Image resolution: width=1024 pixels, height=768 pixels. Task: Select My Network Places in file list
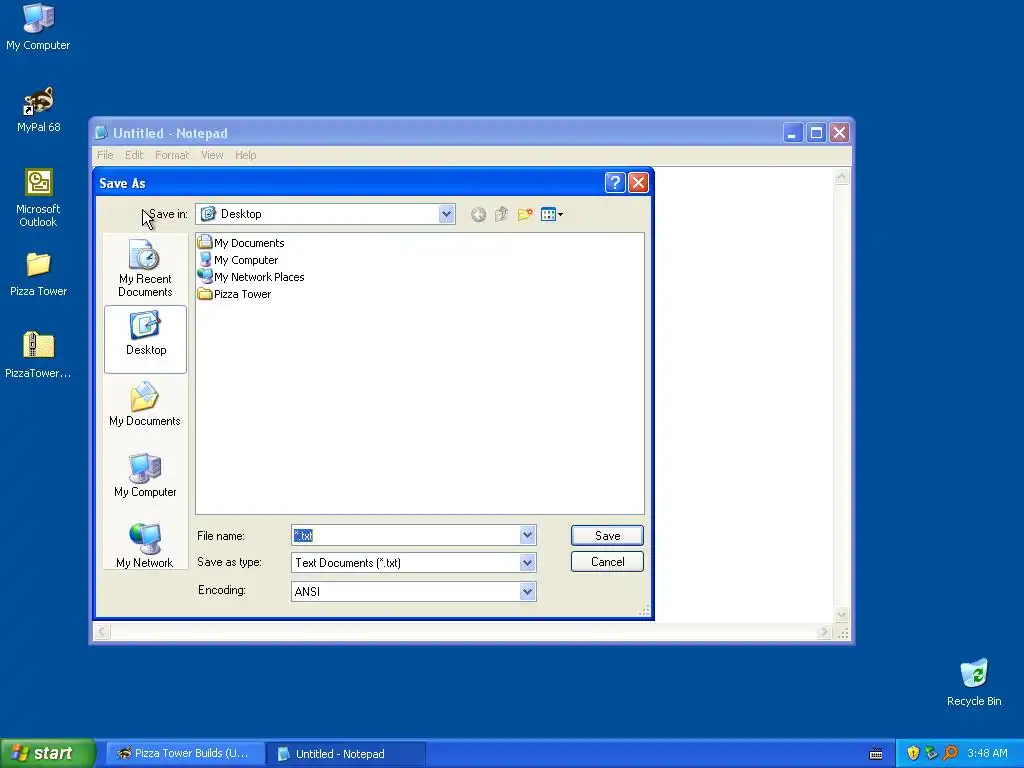(x=251, y=277)
